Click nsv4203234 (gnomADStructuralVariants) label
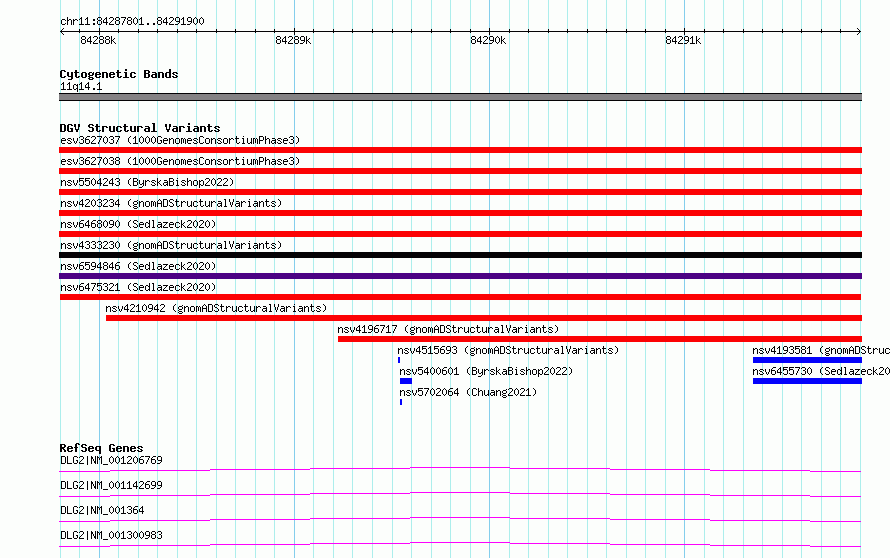This screenshot has height=558, width=890. pyautogui.click(x=171, y=203)
